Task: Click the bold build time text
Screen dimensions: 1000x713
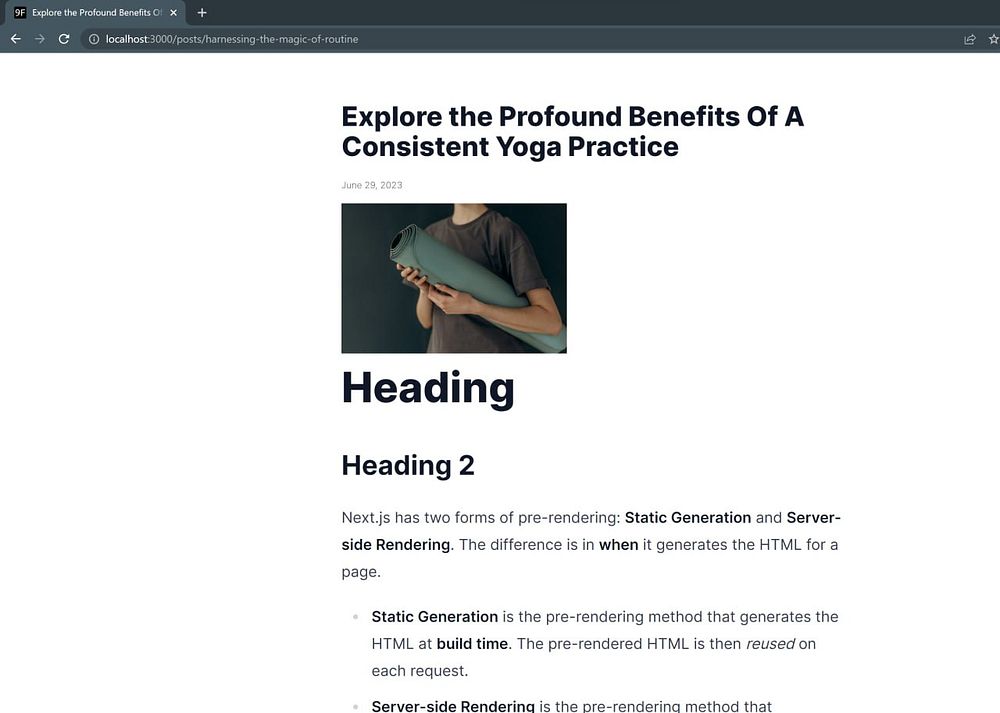Action: point(472,643)
